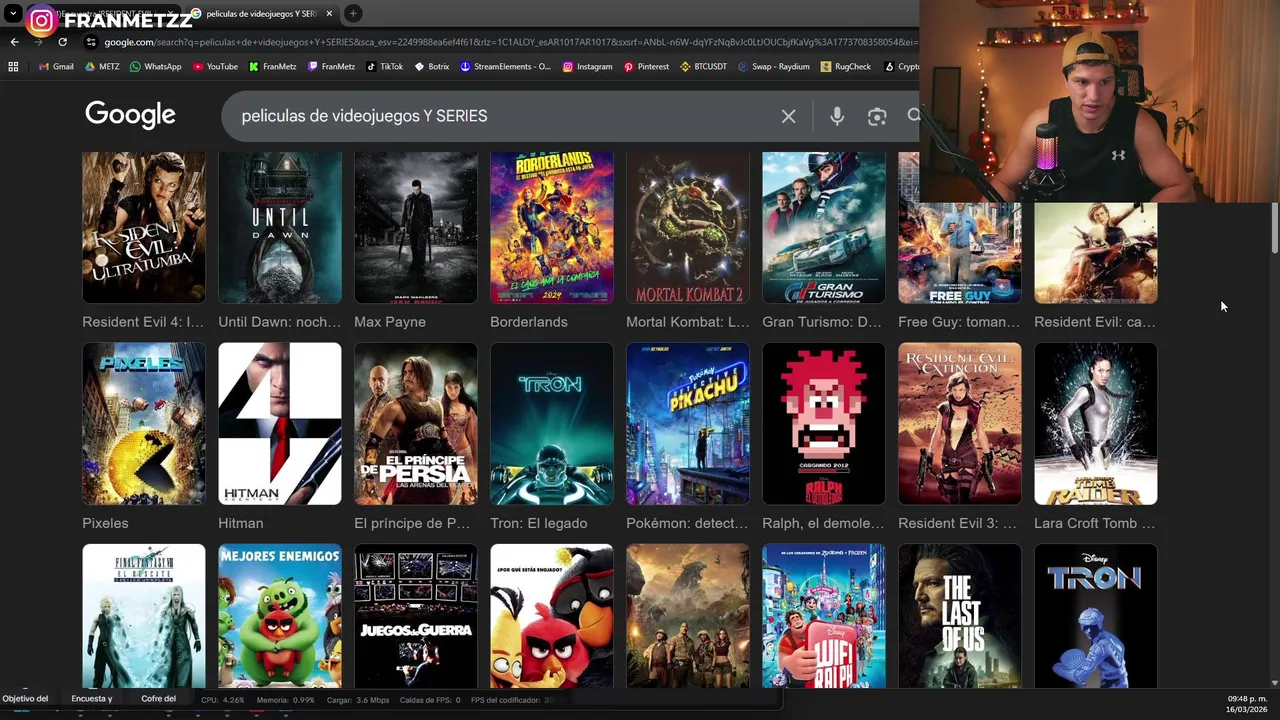The height and width of the screenshot is (720, 1280).
Task: Open the Final Fantasy VII poster
Action: click(144, 616)
